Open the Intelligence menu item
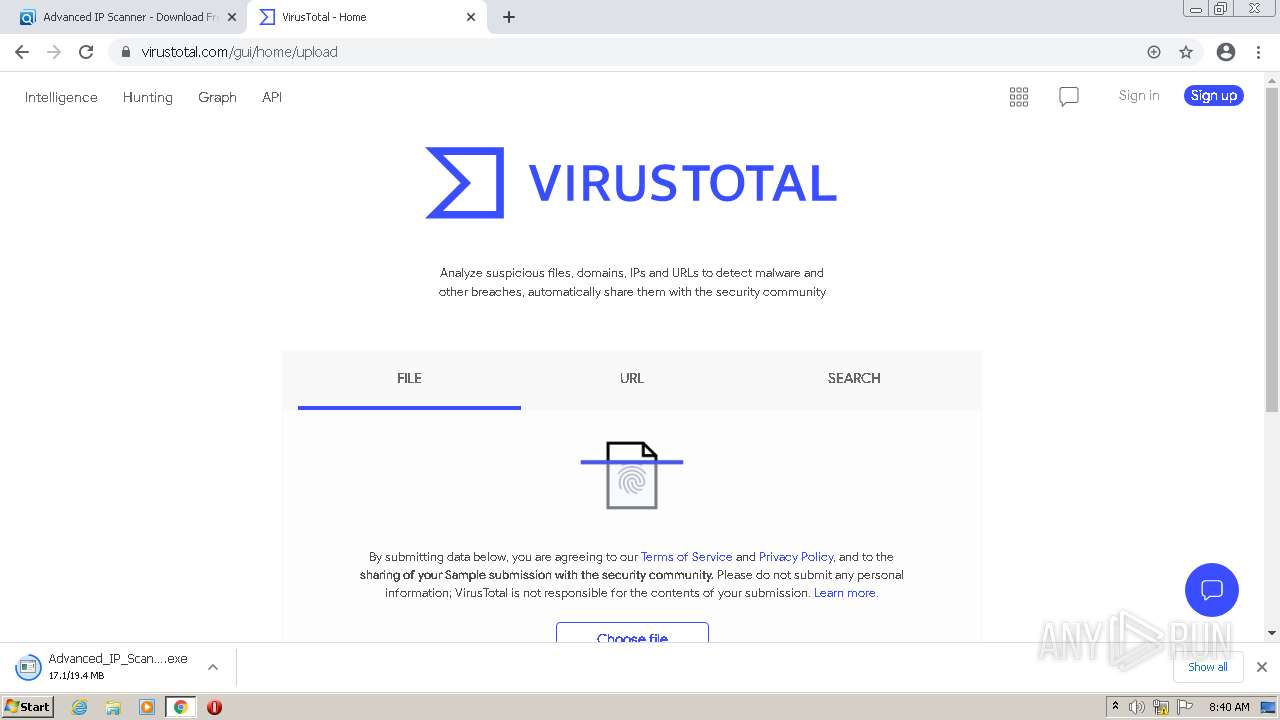 tap(61, 97)
